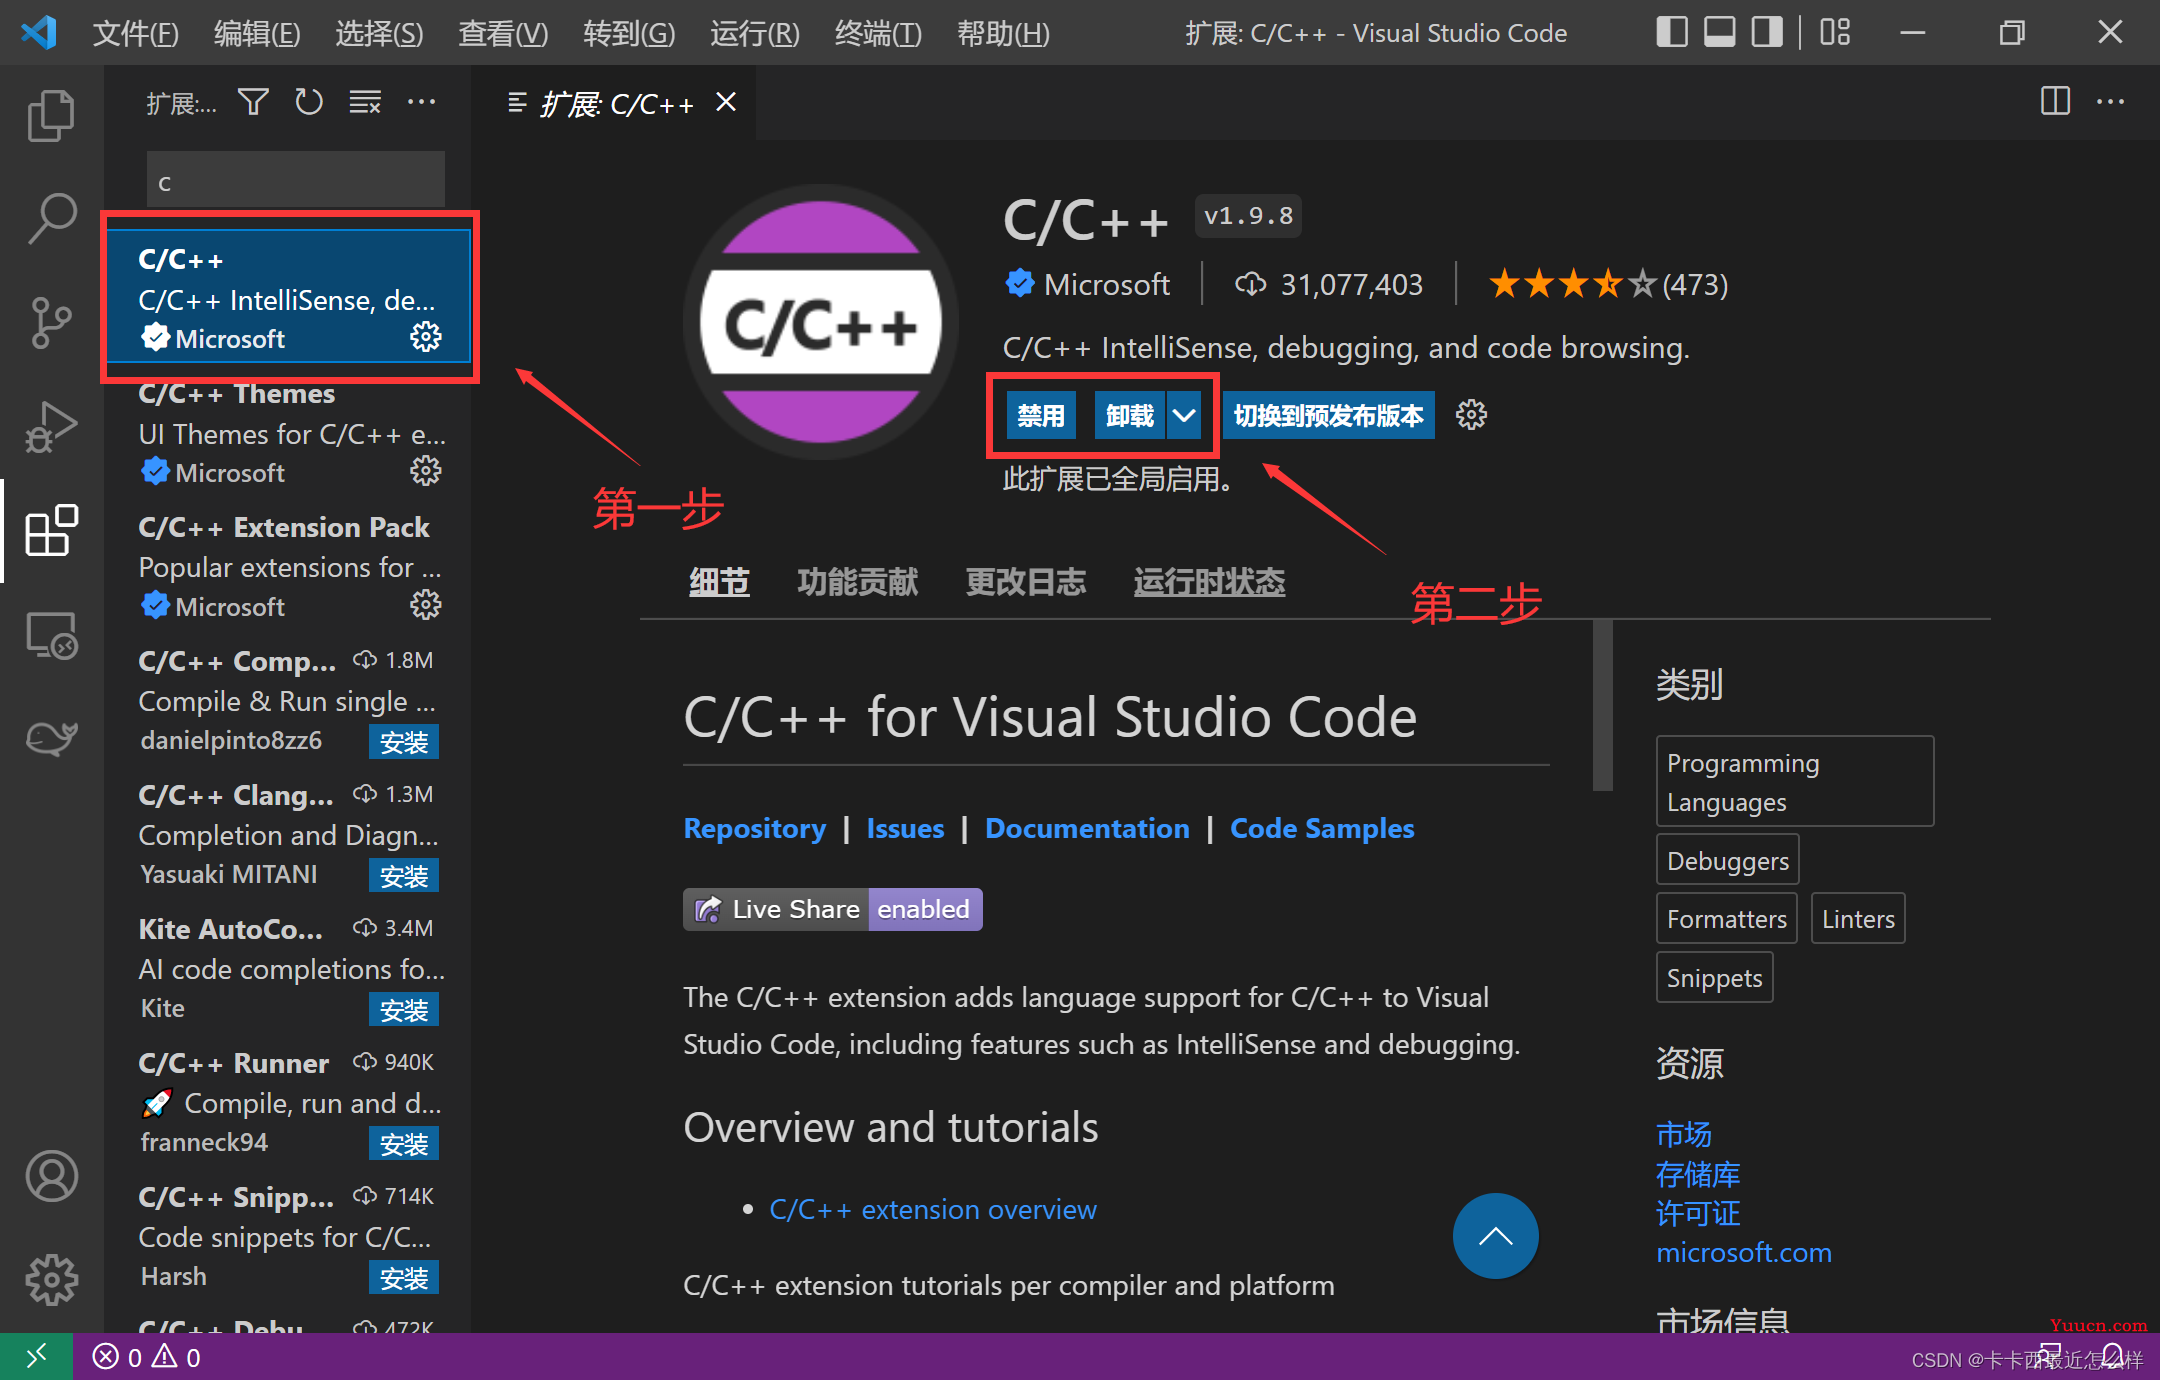Open the Source Control view
Viewport: 2160px width, 1380px height.
coord(51,322)
